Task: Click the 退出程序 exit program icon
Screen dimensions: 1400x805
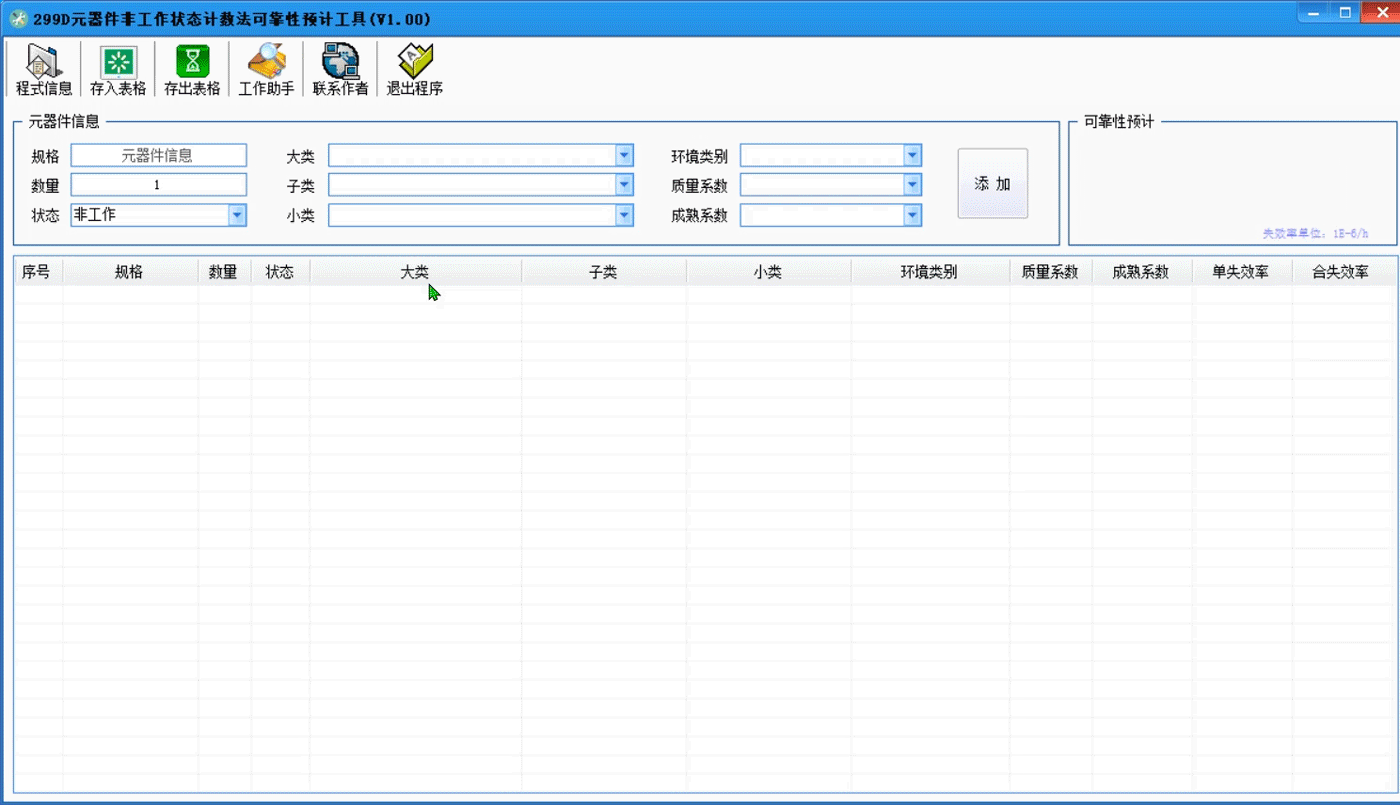Action: click(x=414, y=69)
